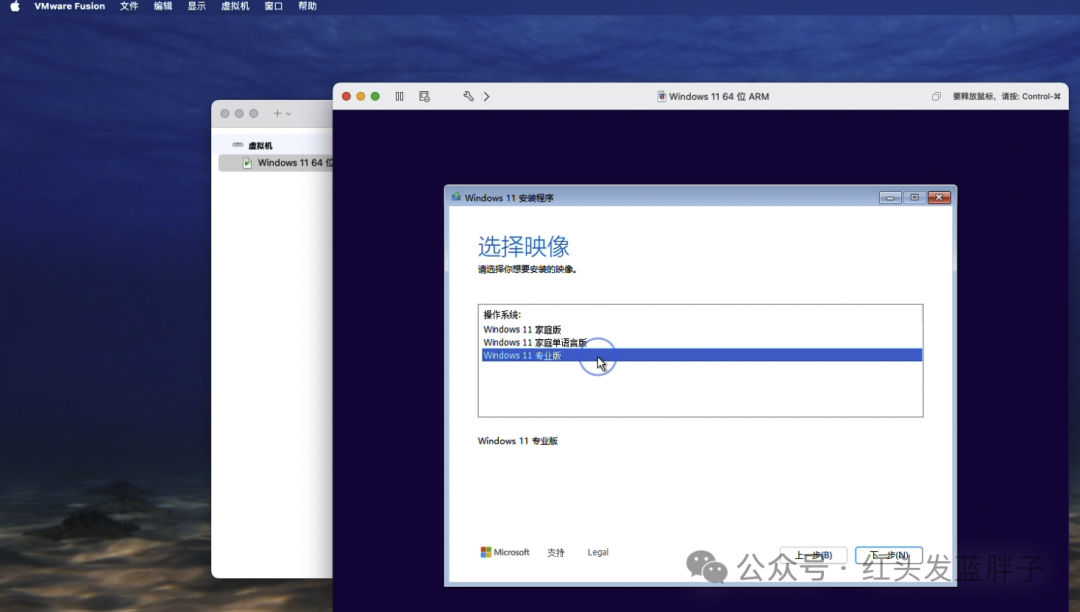Pause the virtual machine with the pause icon
The height and width of the screenshot is (612, 1080).
click(x=399, y=96)
